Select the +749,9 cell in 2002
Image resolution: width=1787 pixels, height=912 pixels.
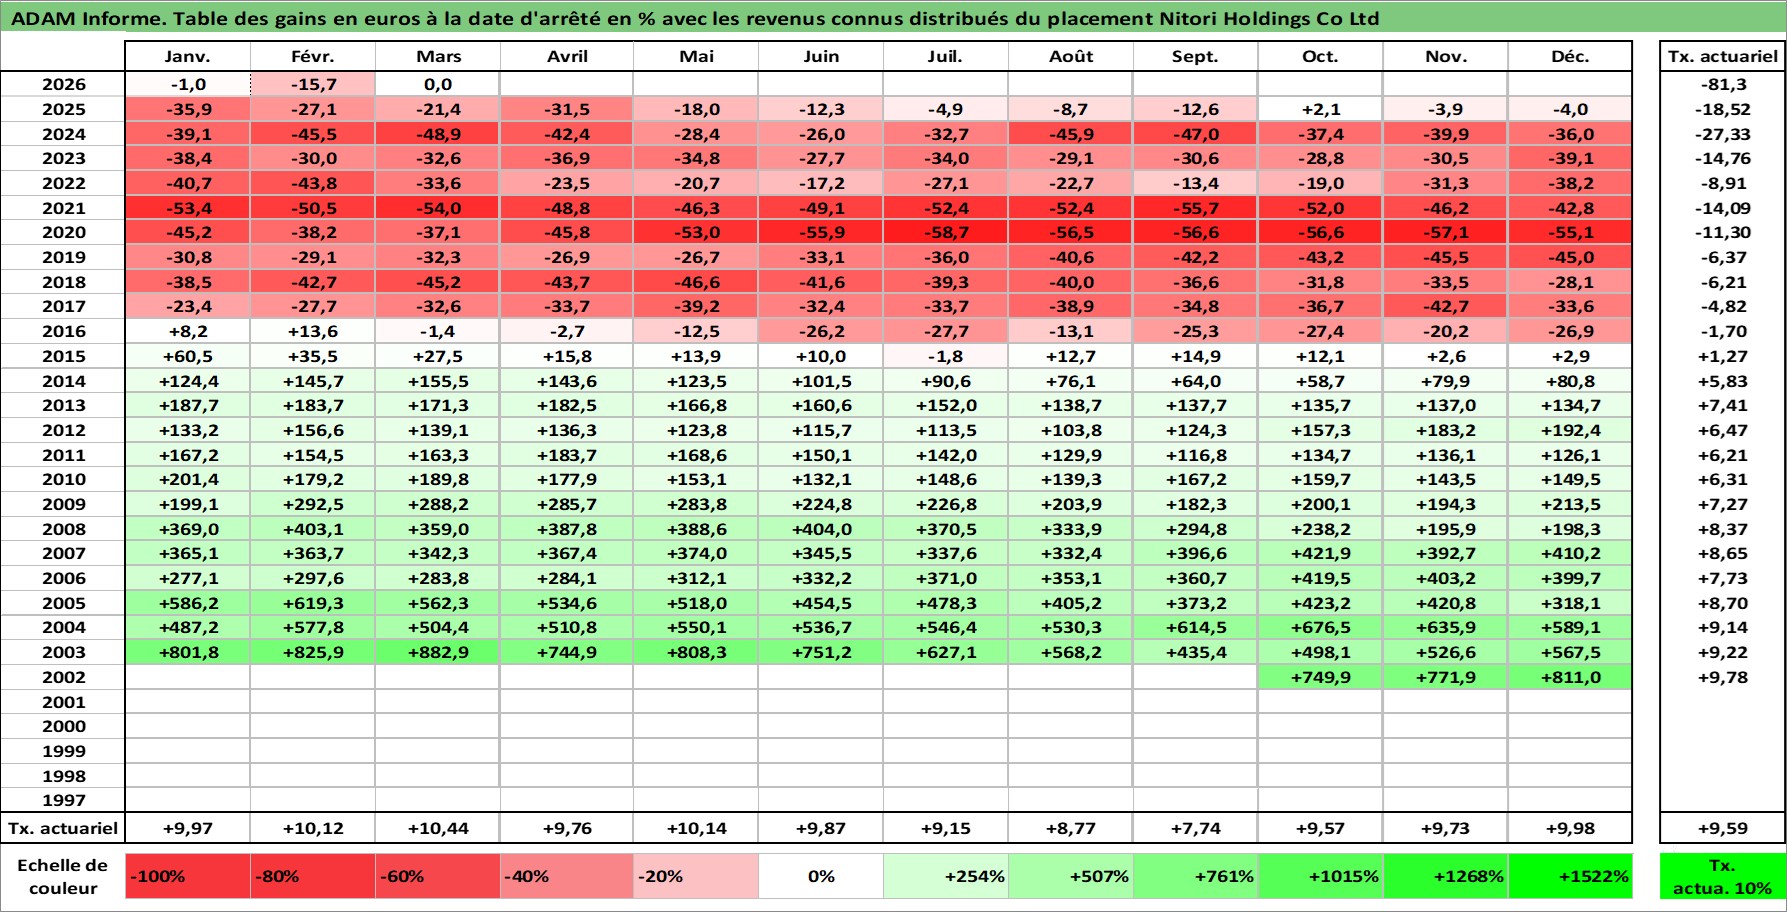(1321, 678)
